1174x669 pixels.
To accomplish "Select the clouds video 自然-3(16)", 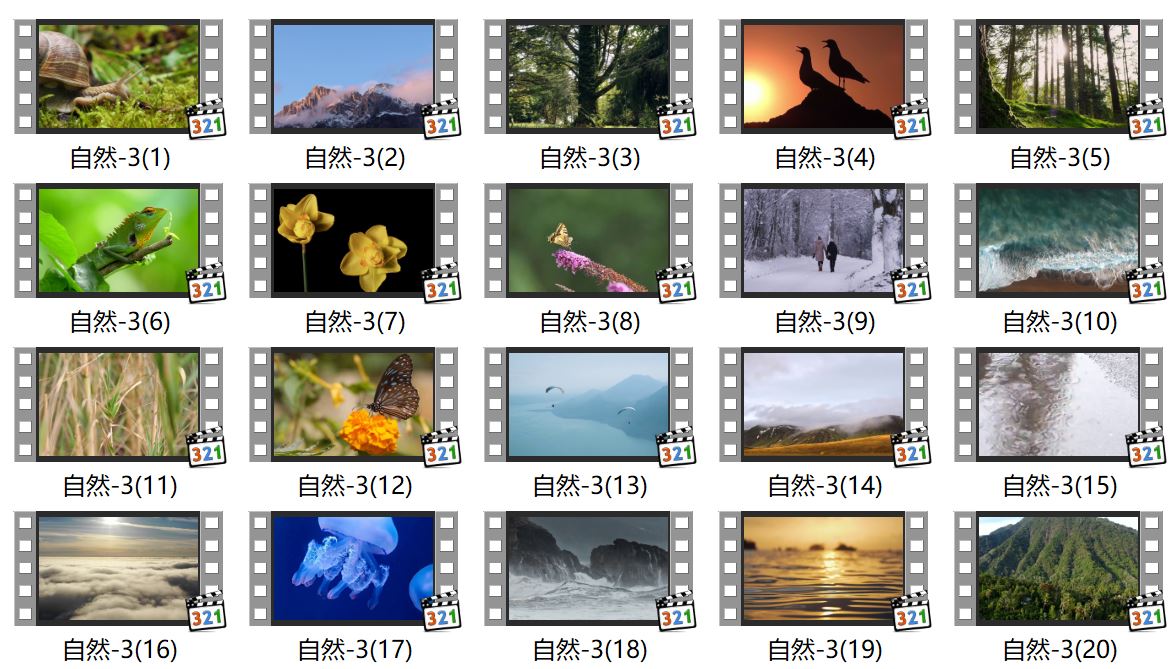I will [119, 568].
